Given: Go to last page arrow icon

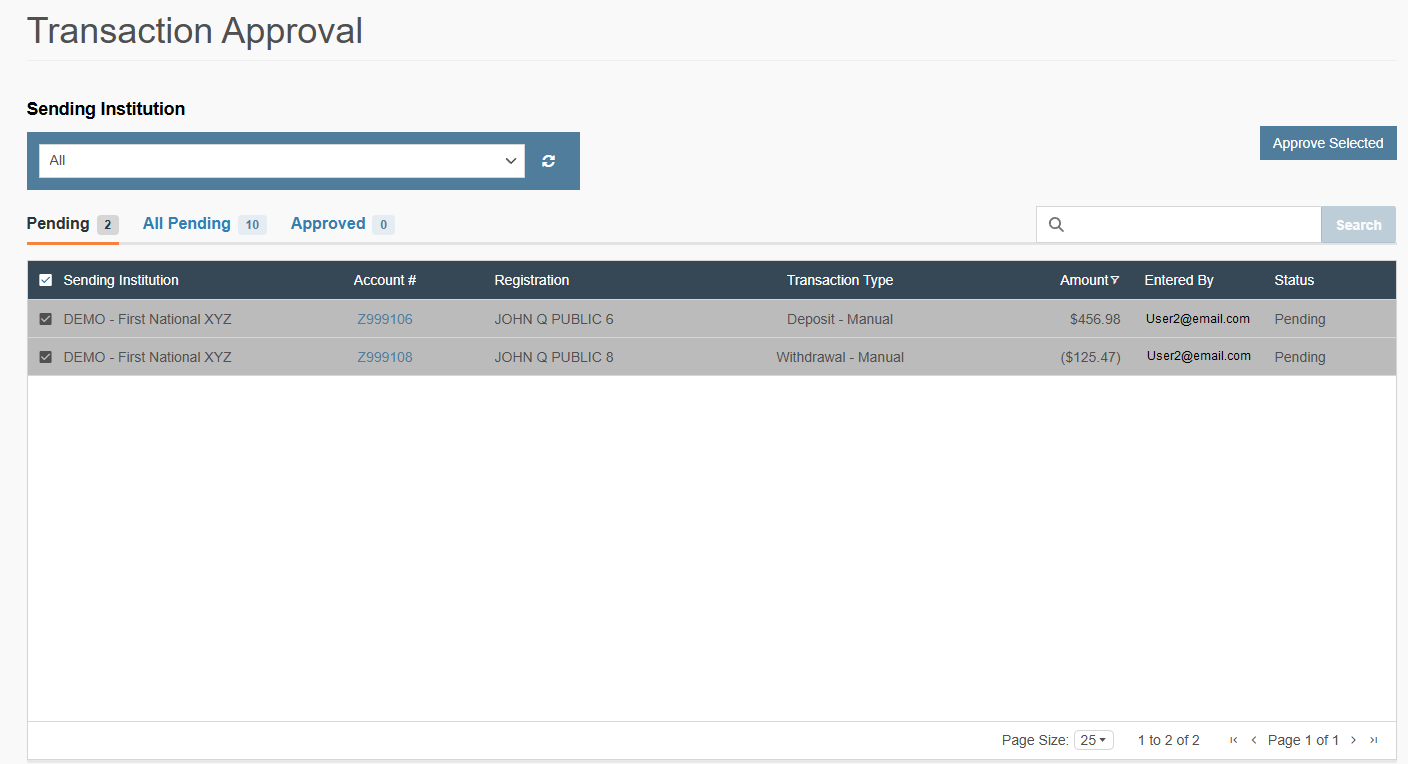Looking at the screenshot, I should 1374,740.
